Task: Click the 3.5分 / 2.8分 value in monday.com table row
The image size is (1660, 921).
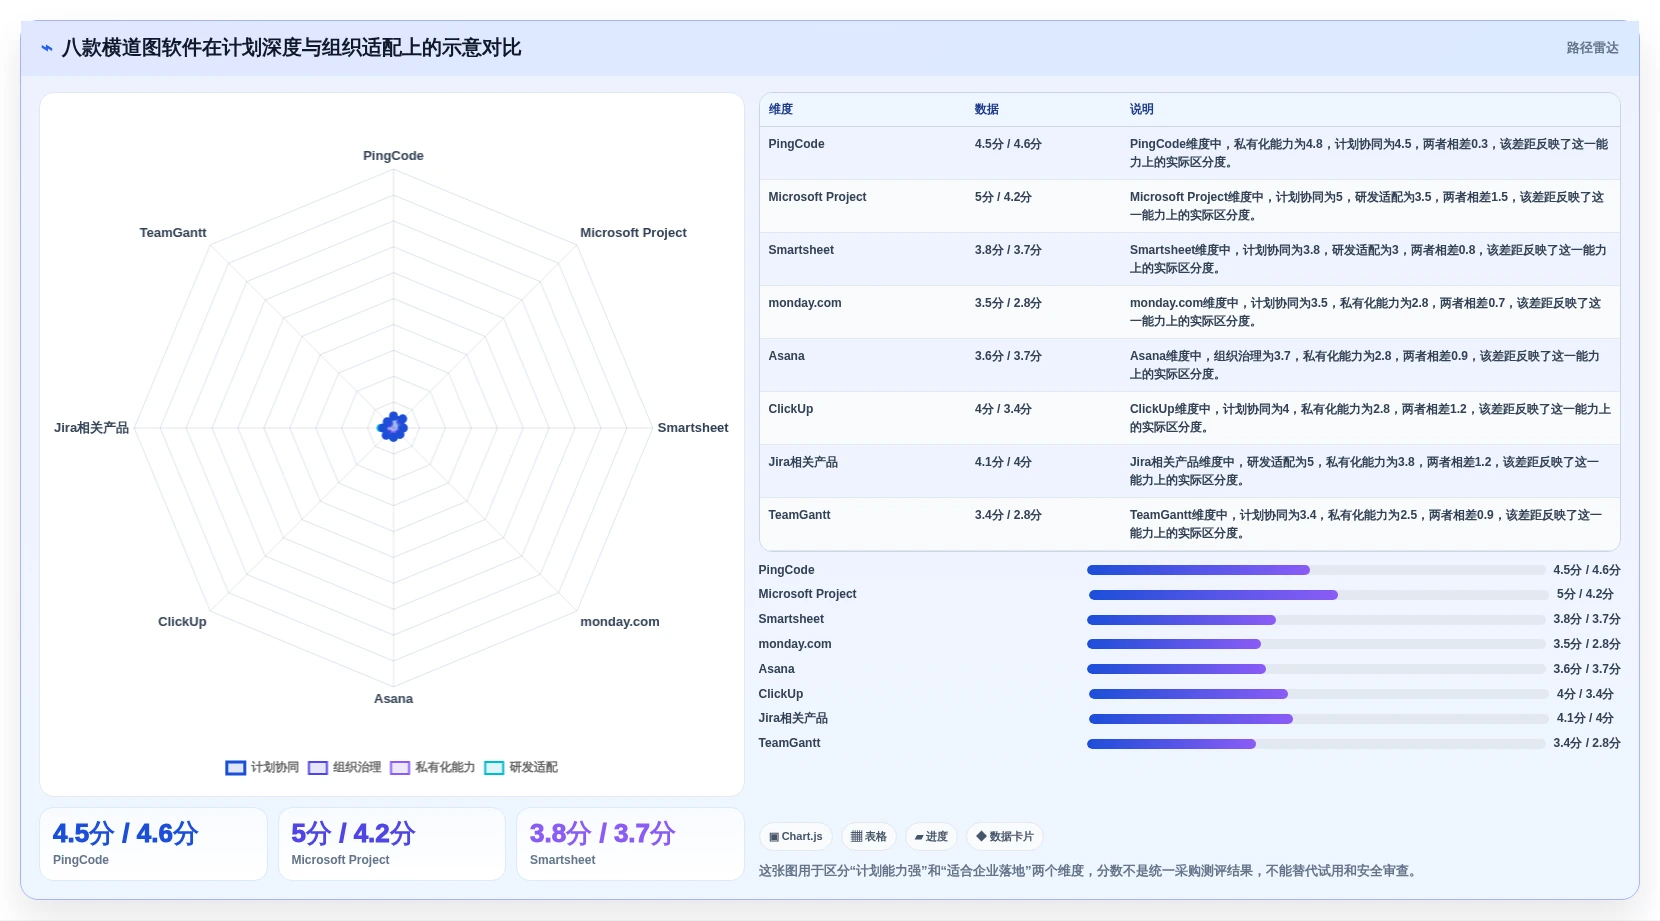Action: [x=1008, y=303]
